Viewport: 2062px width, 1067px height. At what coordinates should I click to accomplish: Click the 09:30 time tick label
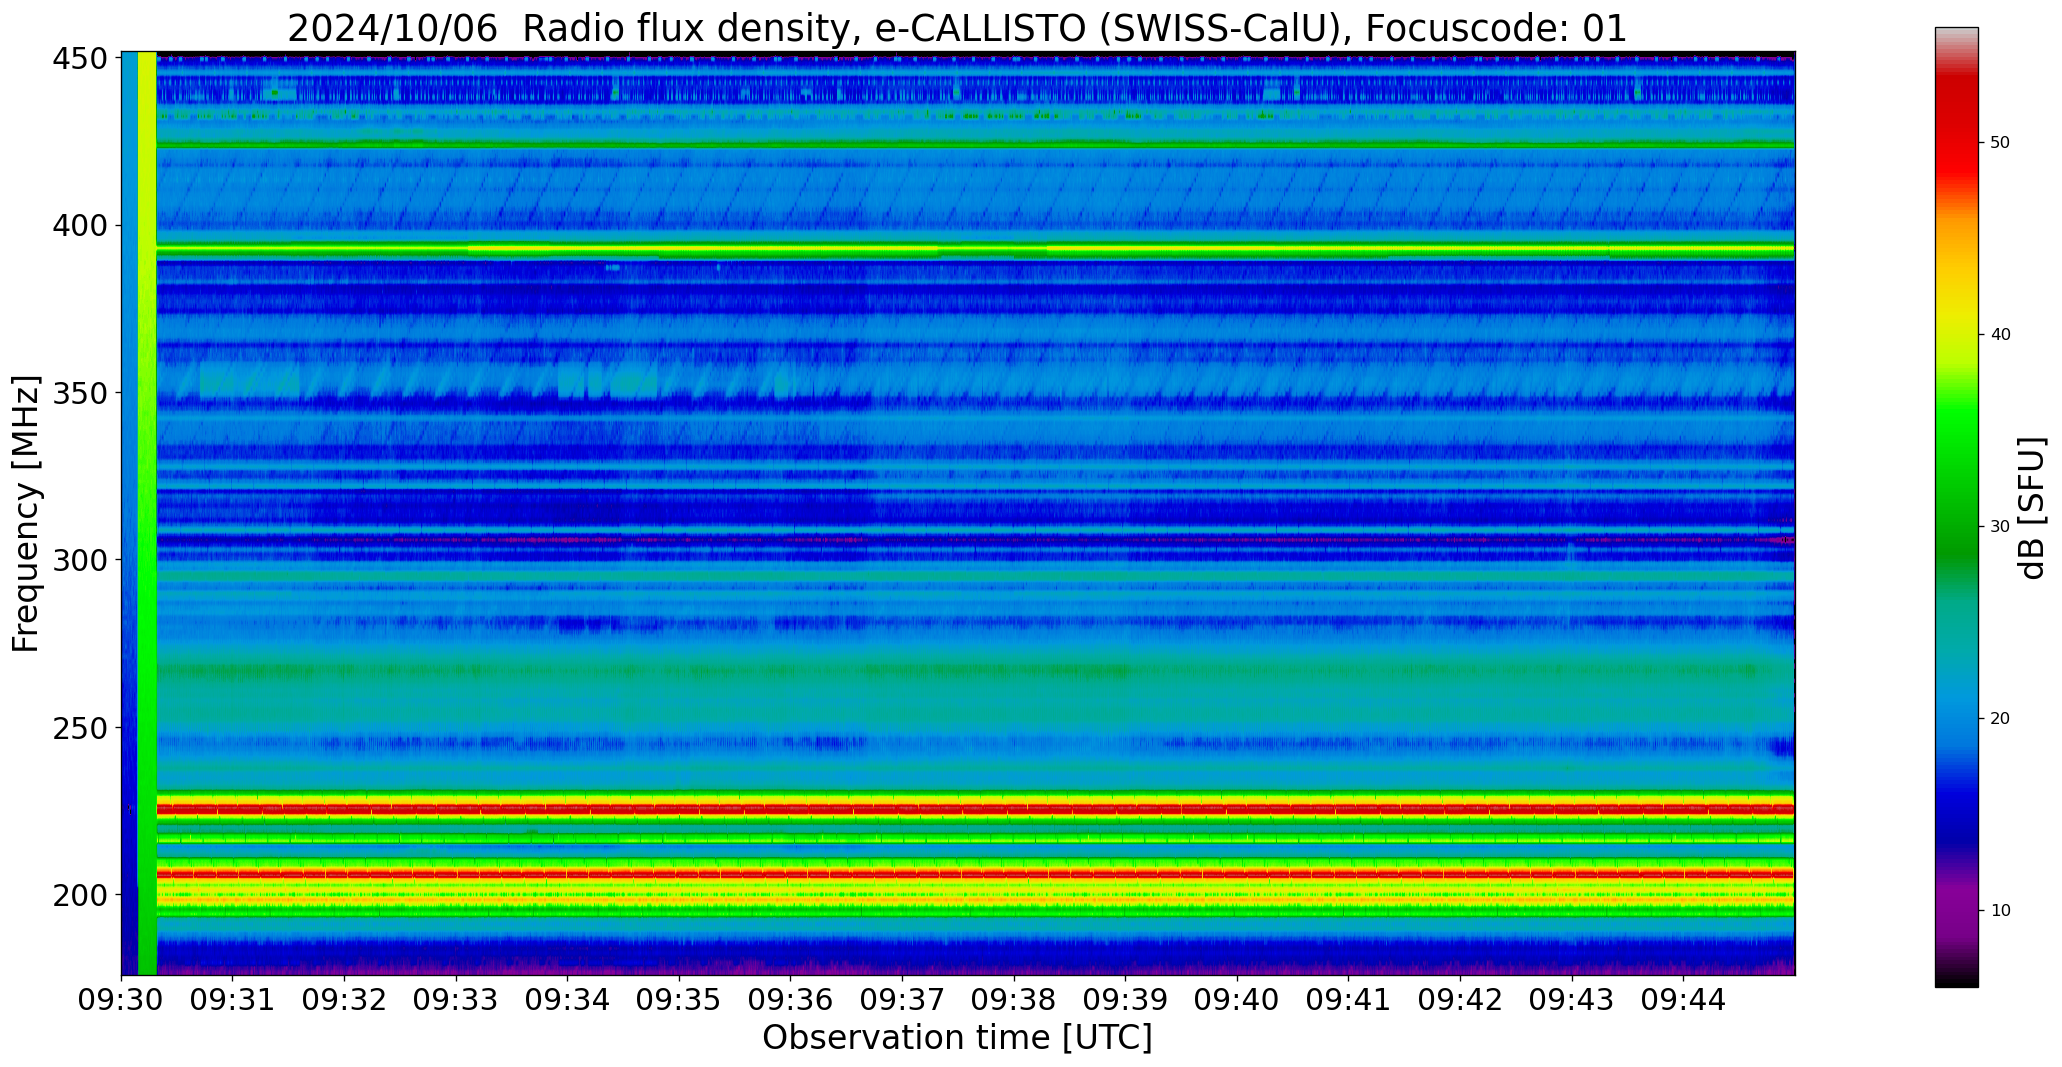(x=121, y=999)
